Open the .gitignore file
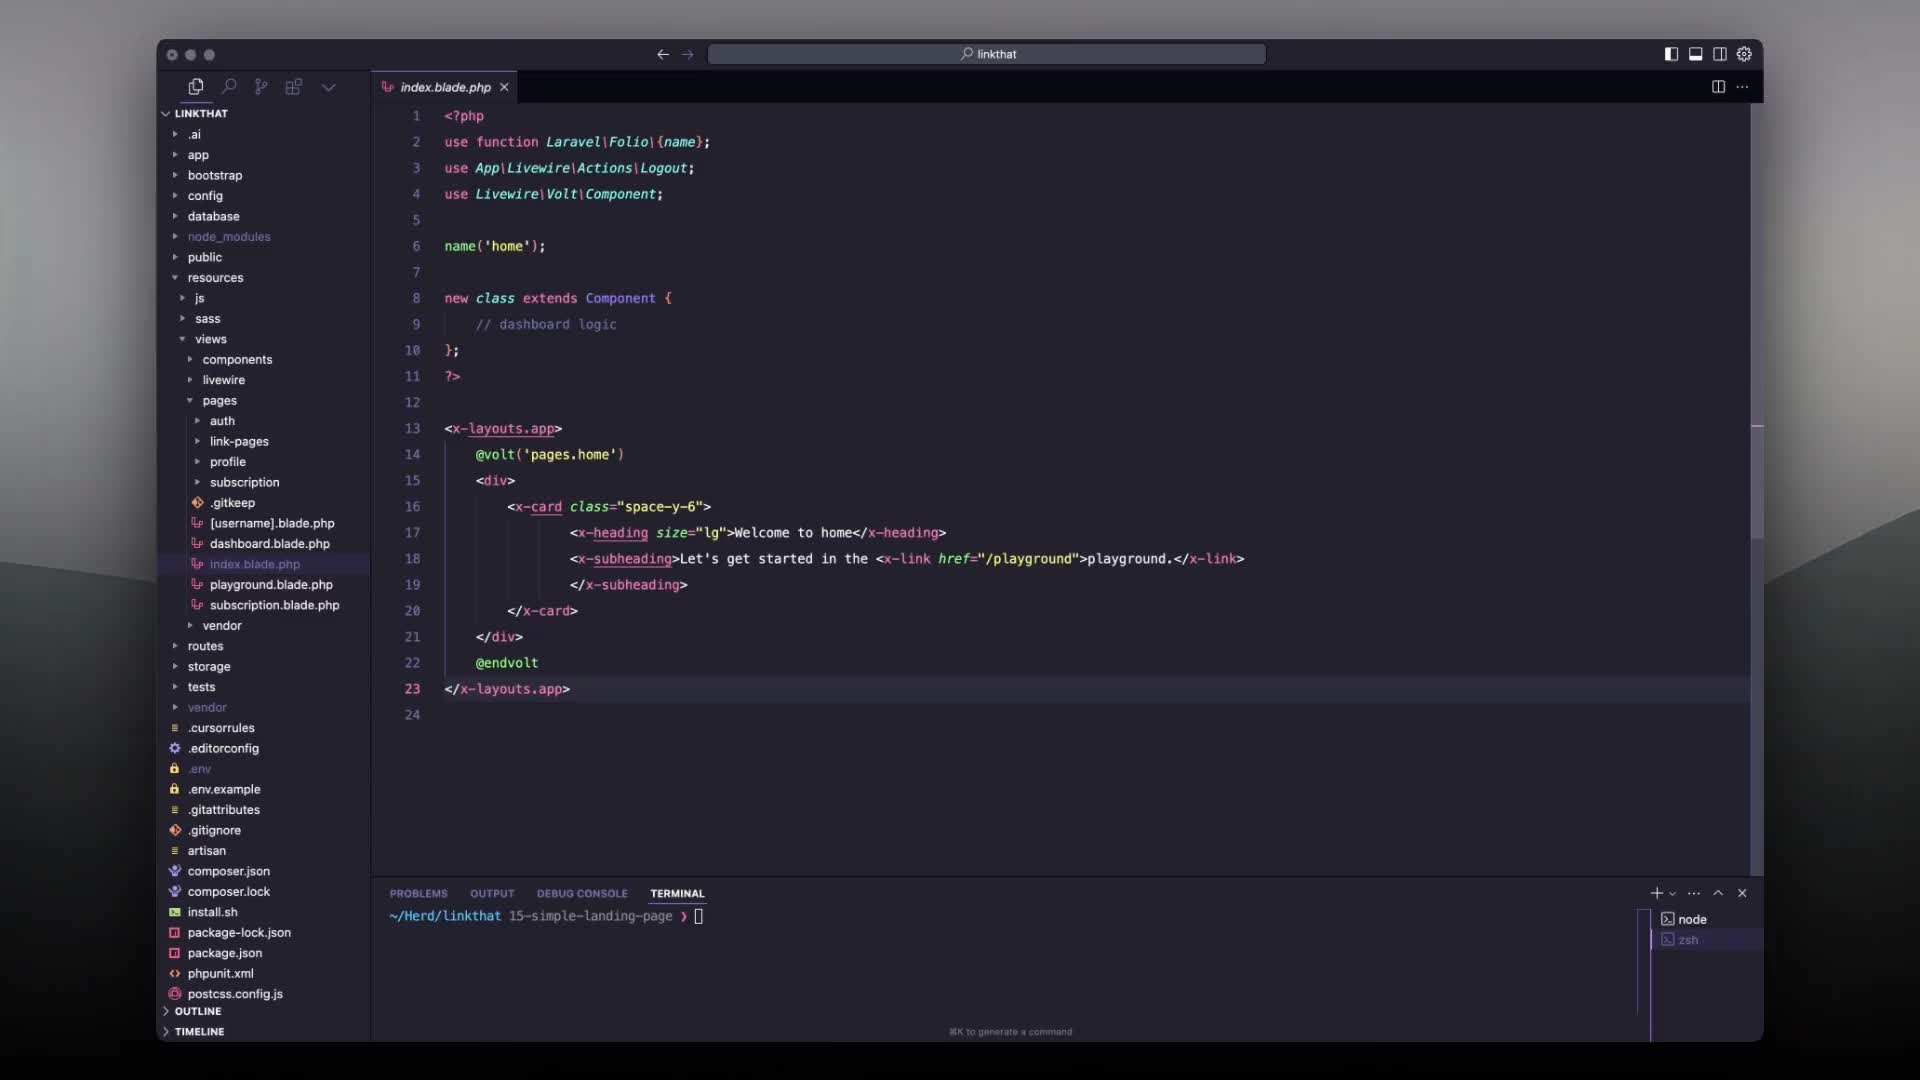 [x=214, y=830]
